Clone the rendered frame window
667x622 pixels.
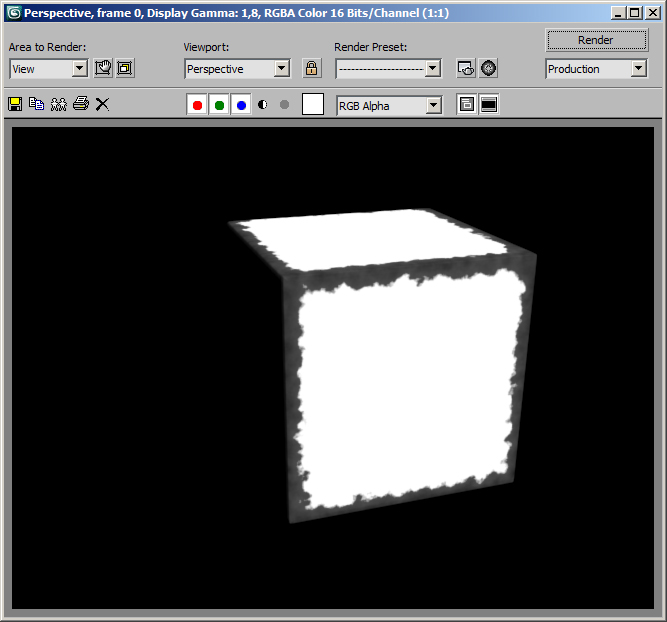59,104
